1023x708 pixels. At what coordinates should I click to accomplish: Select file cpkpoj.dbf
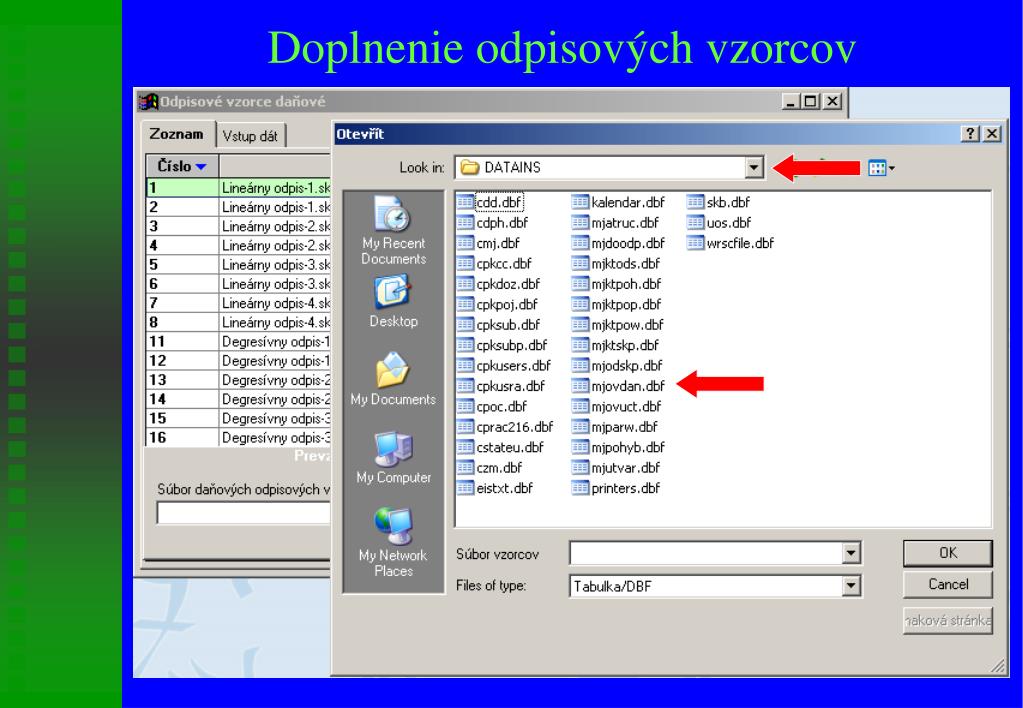[498, 304]
